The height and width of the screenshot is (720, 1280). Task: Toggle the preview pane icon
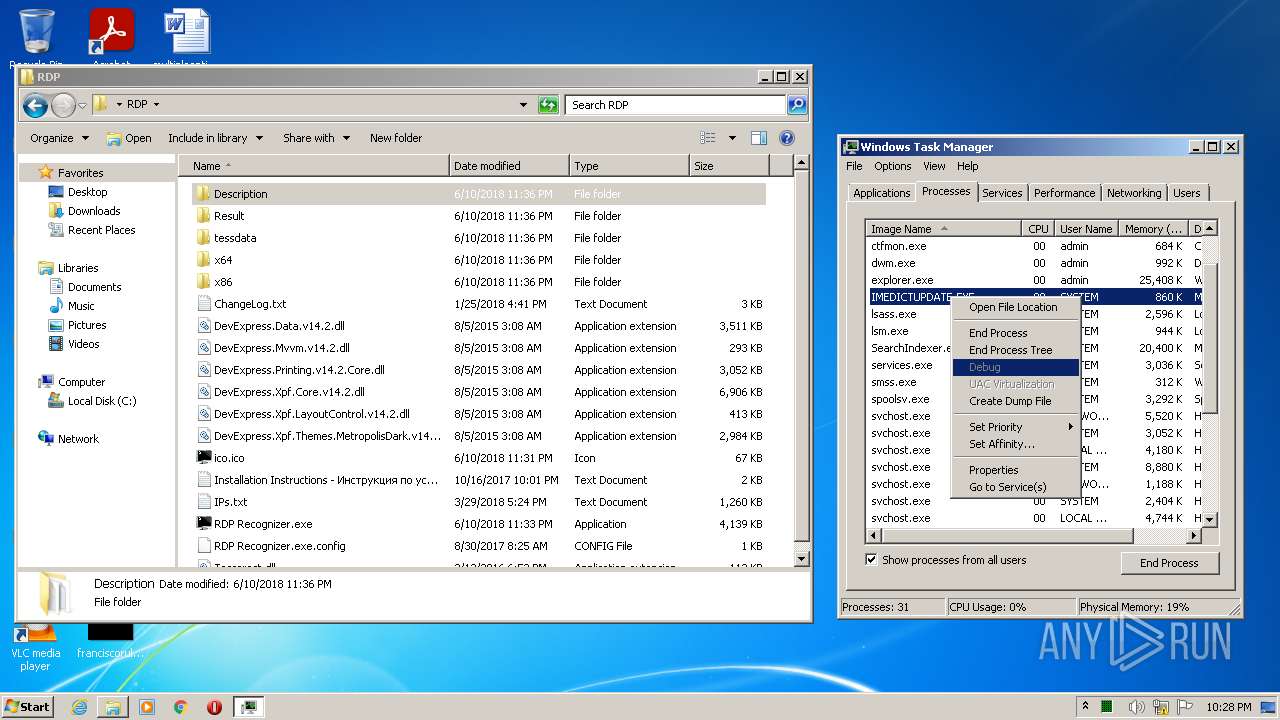coord(759,138)
